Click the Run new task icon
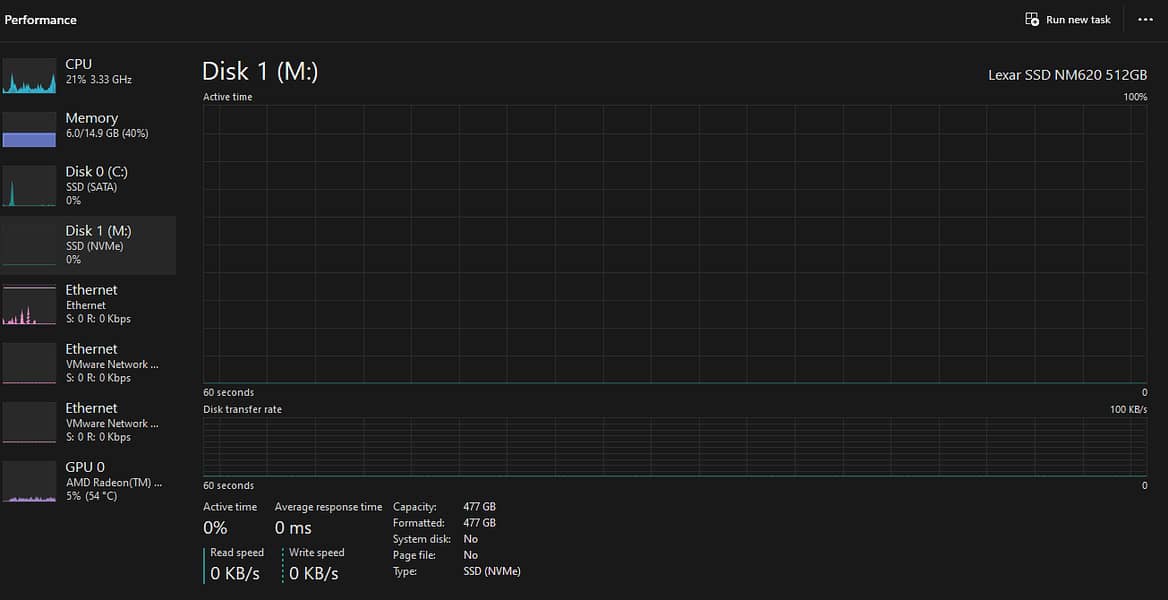Image resolution: width=1168 pixels, height=600 pixels. [1032, 19]
